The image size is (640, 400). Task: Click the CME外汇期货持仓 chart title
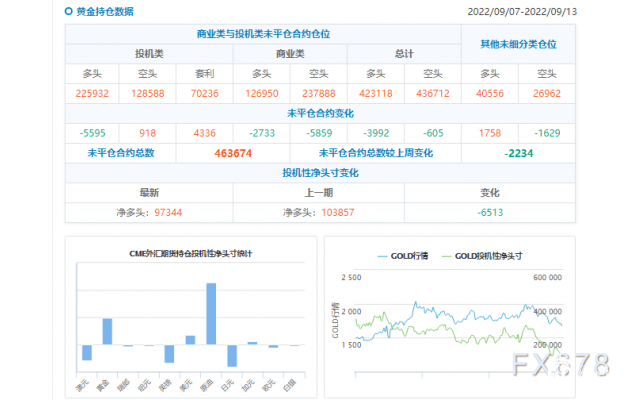click(191, 254)
